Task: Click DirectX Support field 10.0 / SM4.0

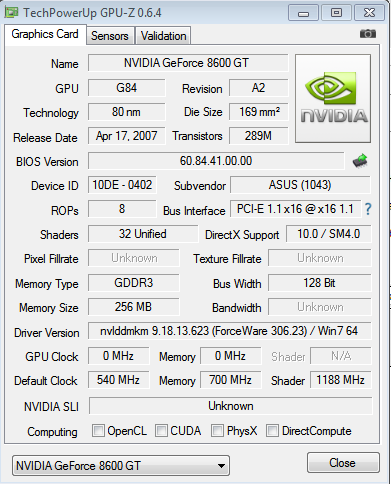Action: pos(329,234)
